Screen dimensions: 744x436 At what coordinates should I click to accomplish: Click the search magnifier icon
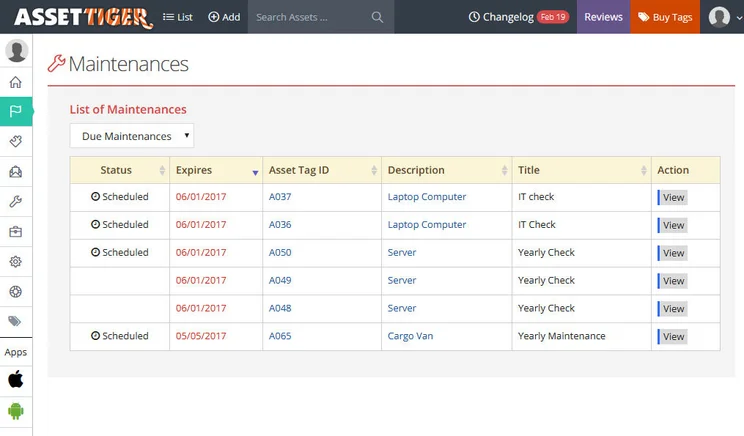(377, 17)
